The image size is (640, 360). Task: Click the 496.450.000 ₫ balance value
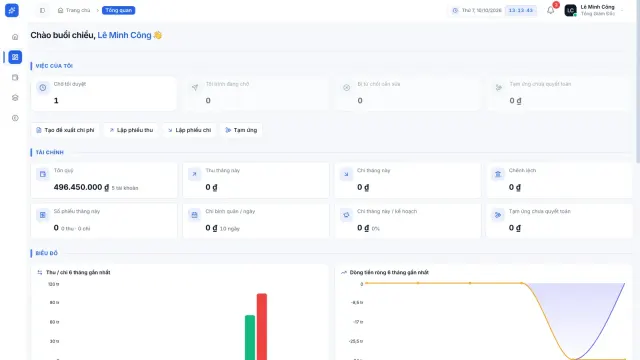pos(81,187)
